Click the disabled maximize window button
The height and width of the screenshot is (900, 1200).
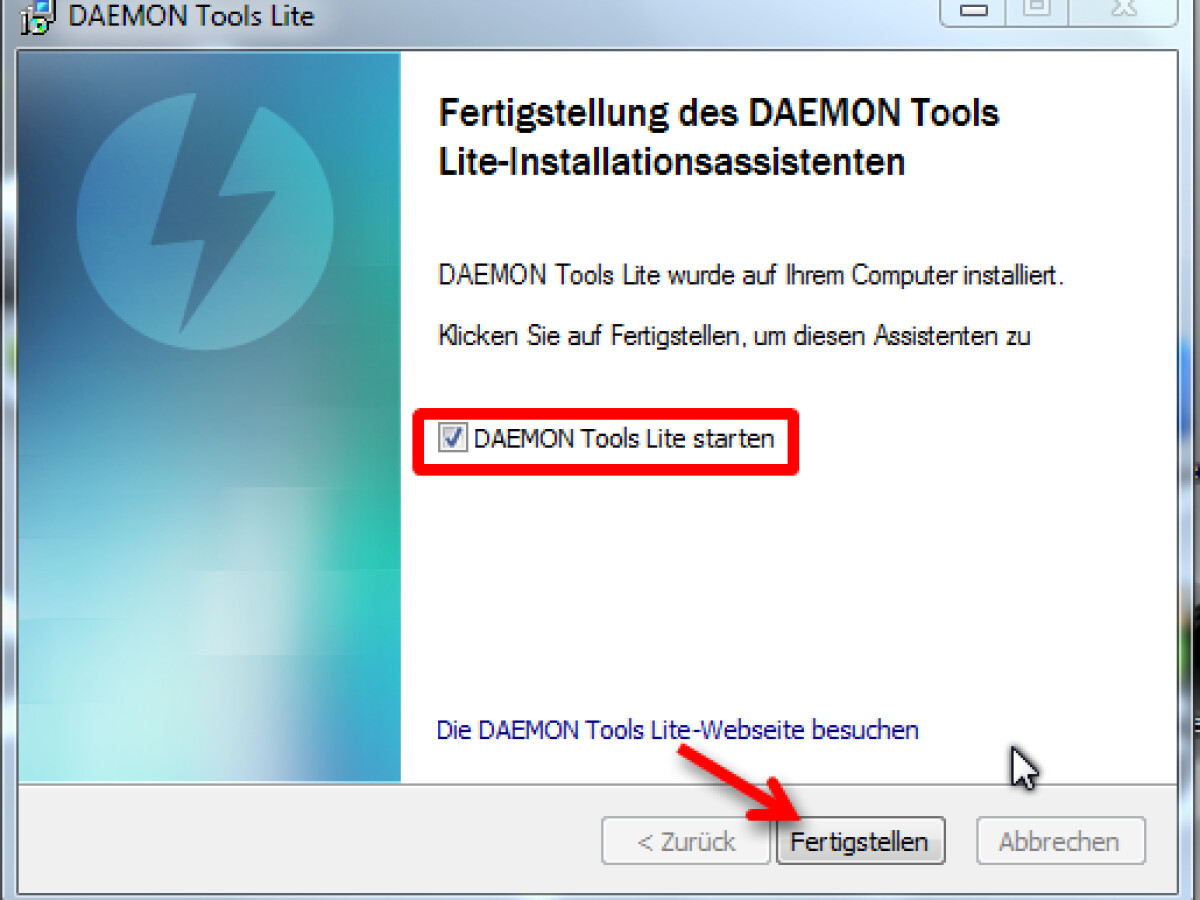pos(1036,10)
